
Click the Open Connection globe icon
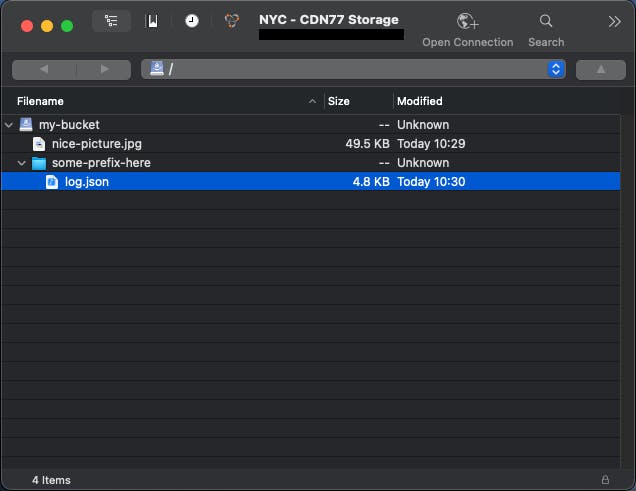(x=467, y=21)
